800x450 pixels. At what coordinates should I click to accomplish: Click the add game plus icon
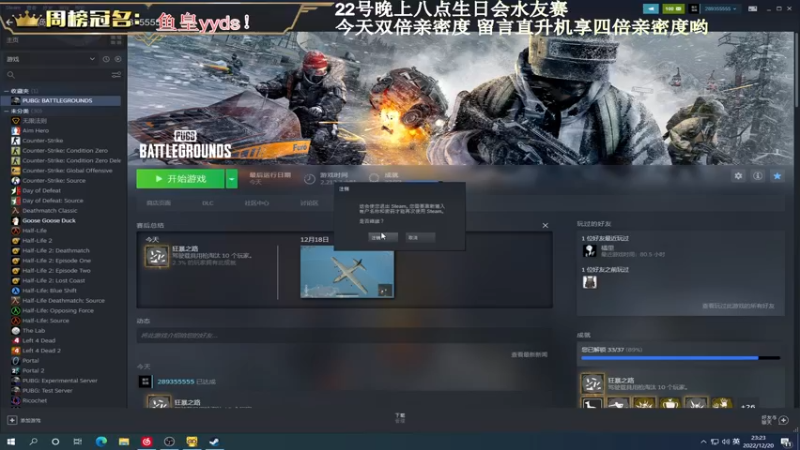coord(12,420)
